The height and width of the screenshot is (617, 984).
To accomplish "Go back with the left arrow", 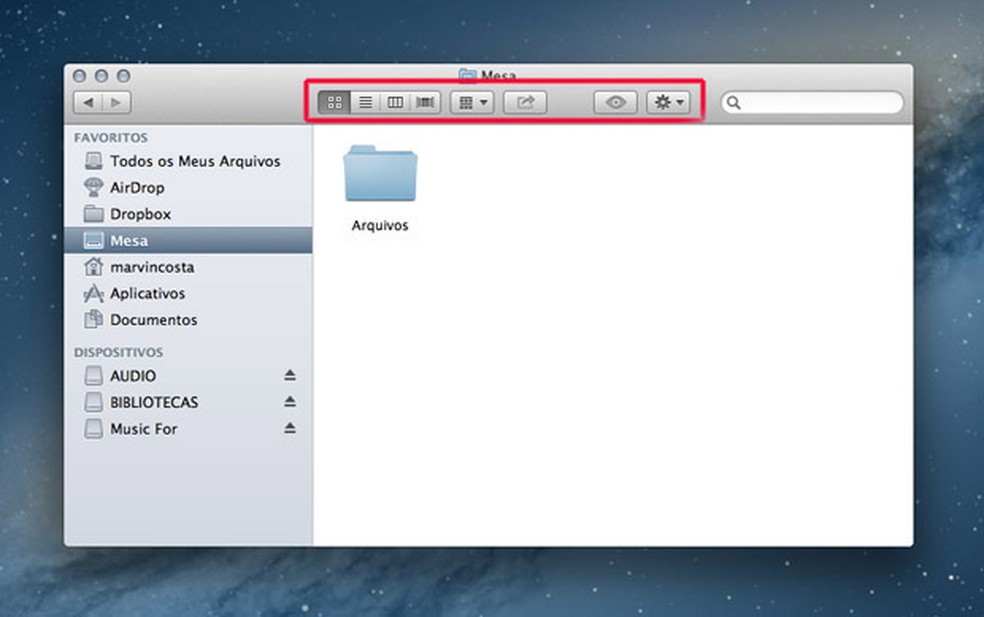I will coord(88,102).
